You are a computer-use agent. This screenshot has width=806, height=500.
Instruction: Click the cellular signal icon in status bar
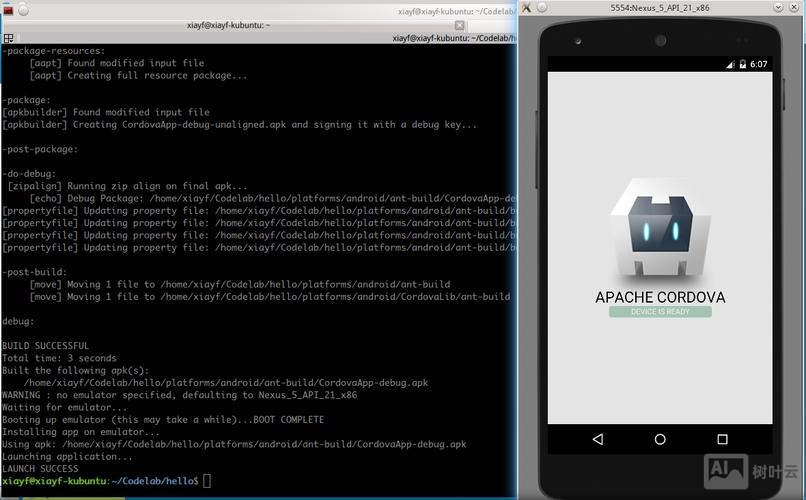pos(729,64)
